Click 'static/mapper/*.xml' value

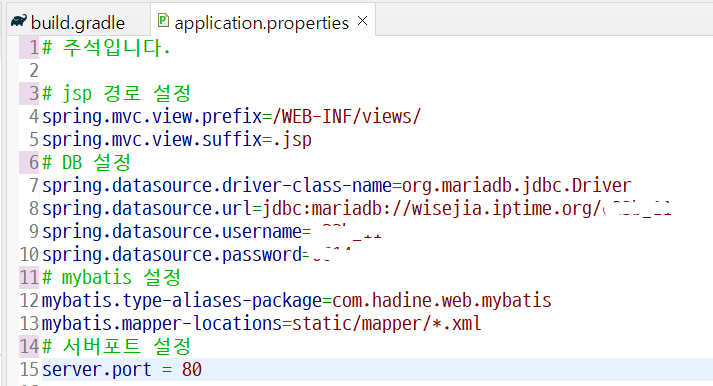point(387,323)
